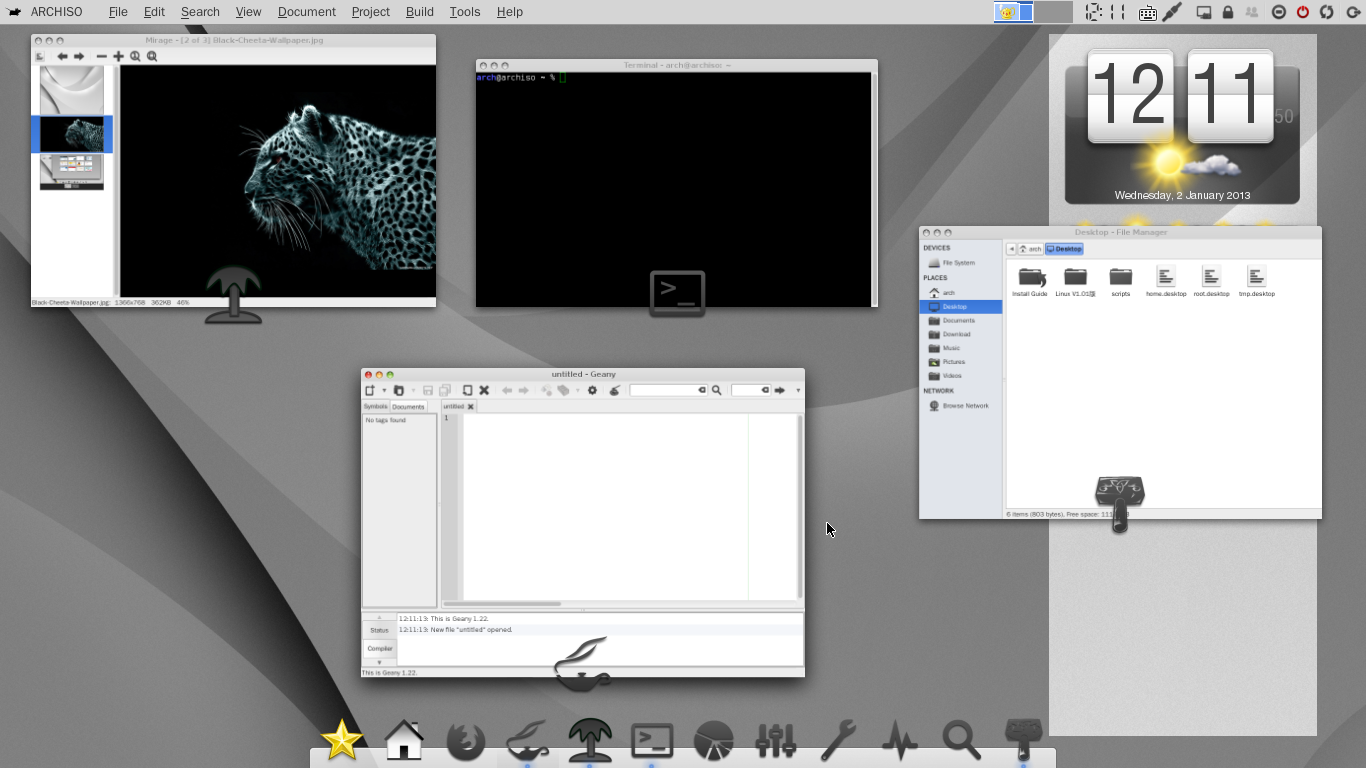The width and height of the screenshot is (1366, 768).
Task: Open the Document menu
Action: (306, 12)
